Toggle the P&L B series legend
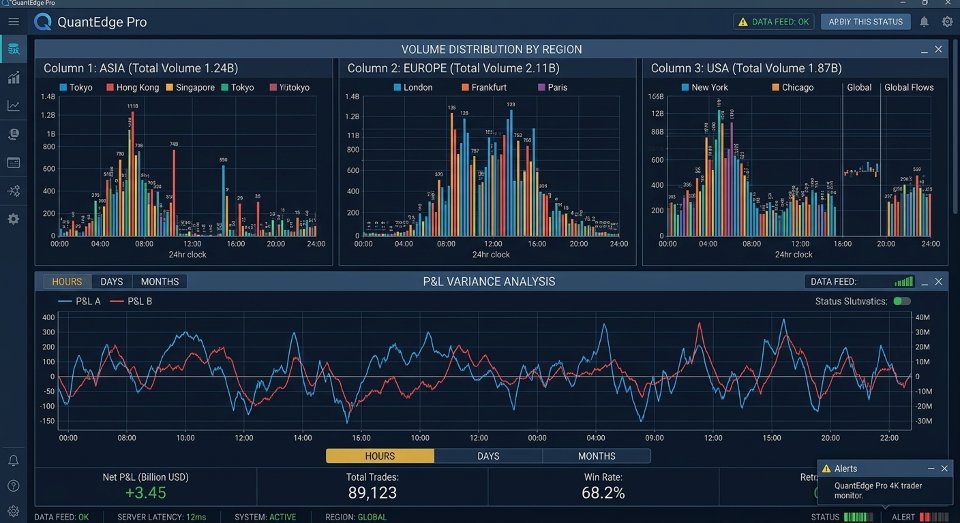960x523 pixels. coord(131,301)
